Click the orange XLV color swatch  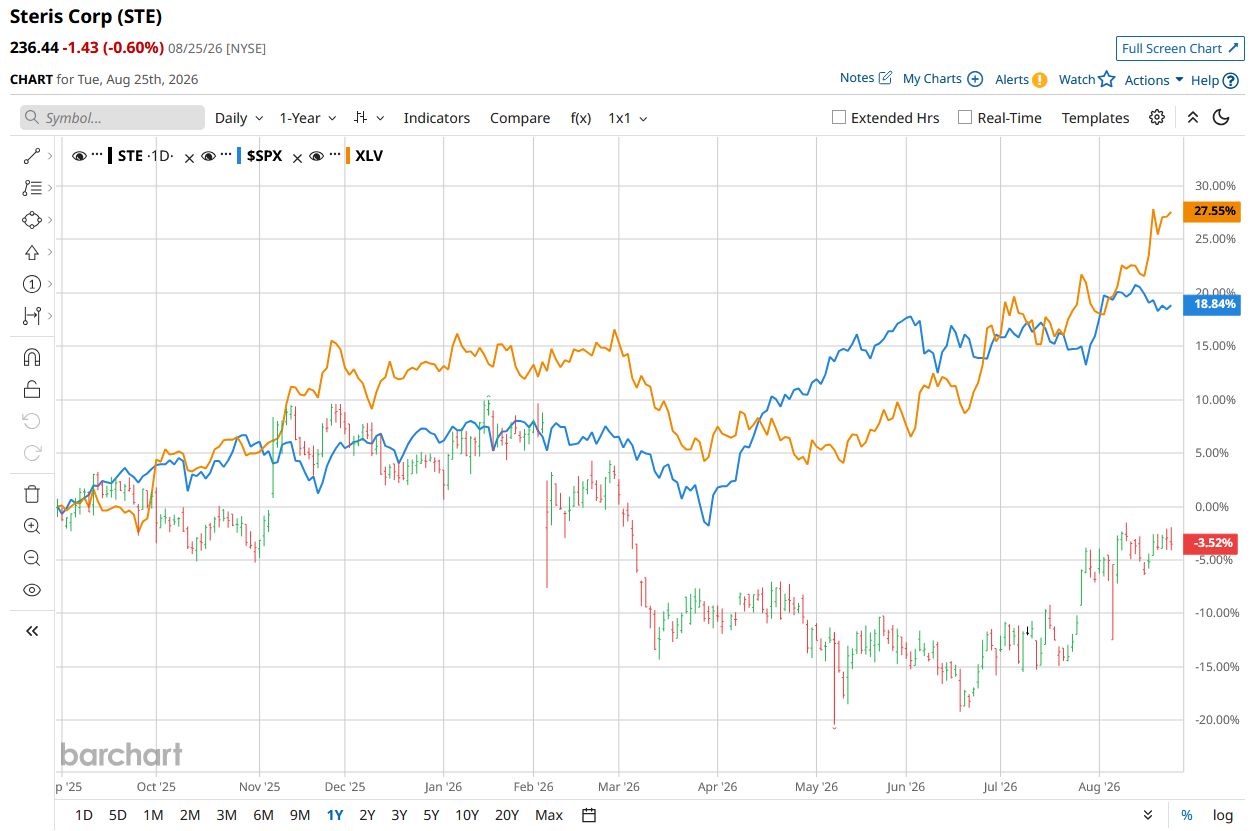[347, 156]
